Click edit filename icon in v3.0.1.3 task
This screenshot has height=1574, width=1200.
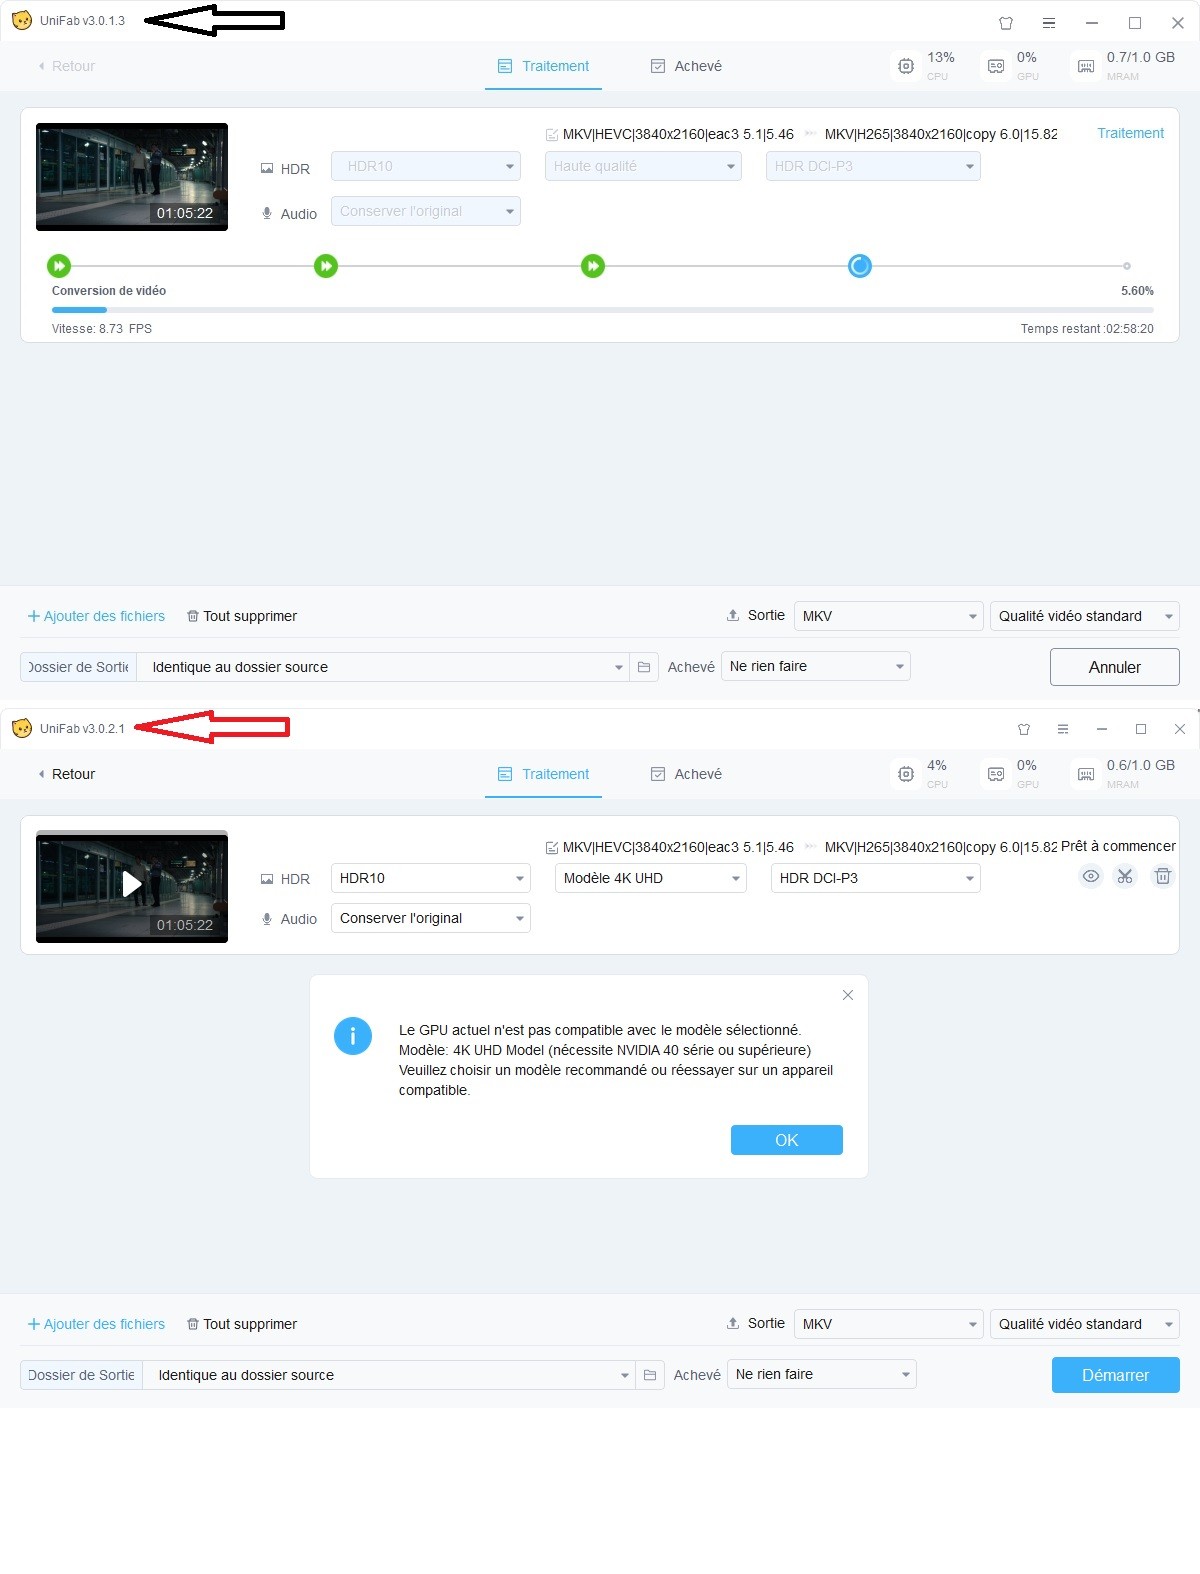pos(552,135)
